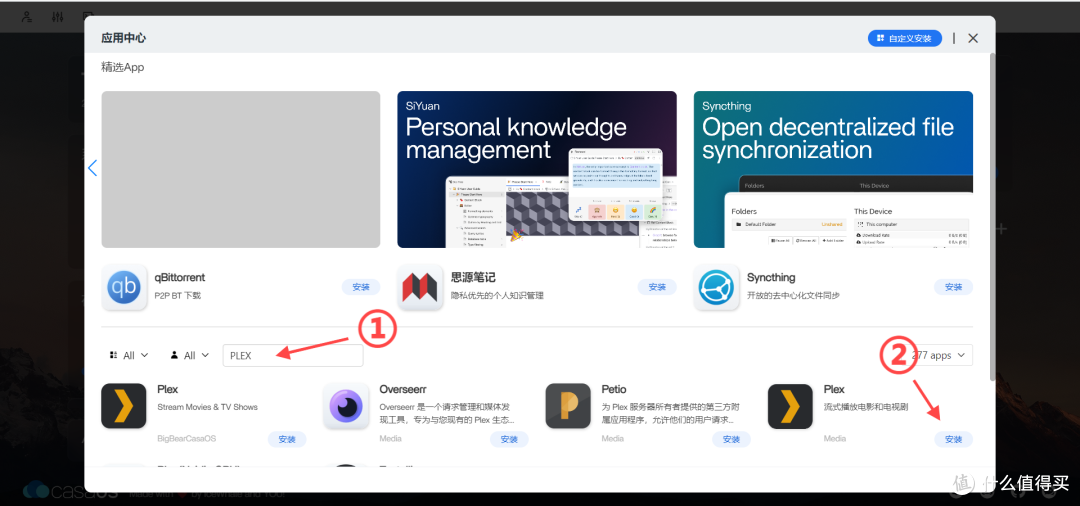The image size is (1080, 506).
Task: Click the Media category label under Petio
Action: [x=613, y=439]
